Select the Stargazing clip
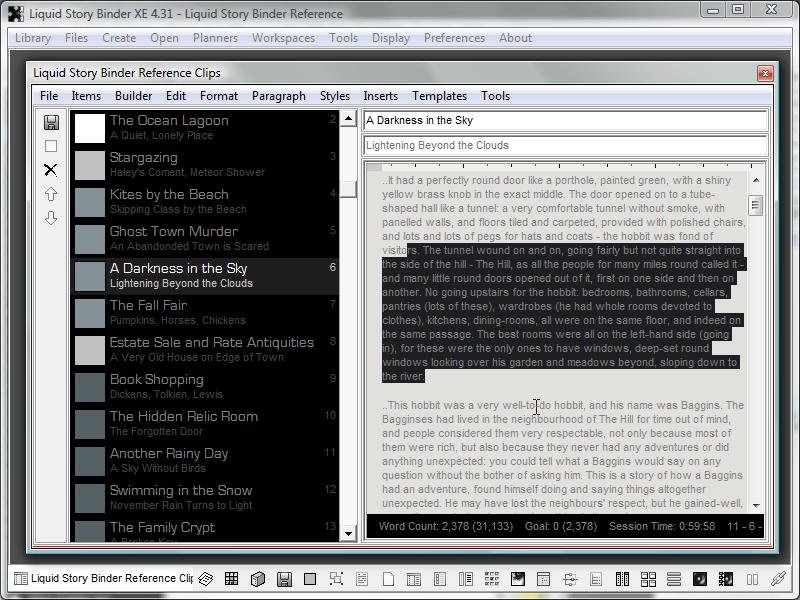Image resolution: width=800 pixels, height=600 pixels. tap(143, 157)
